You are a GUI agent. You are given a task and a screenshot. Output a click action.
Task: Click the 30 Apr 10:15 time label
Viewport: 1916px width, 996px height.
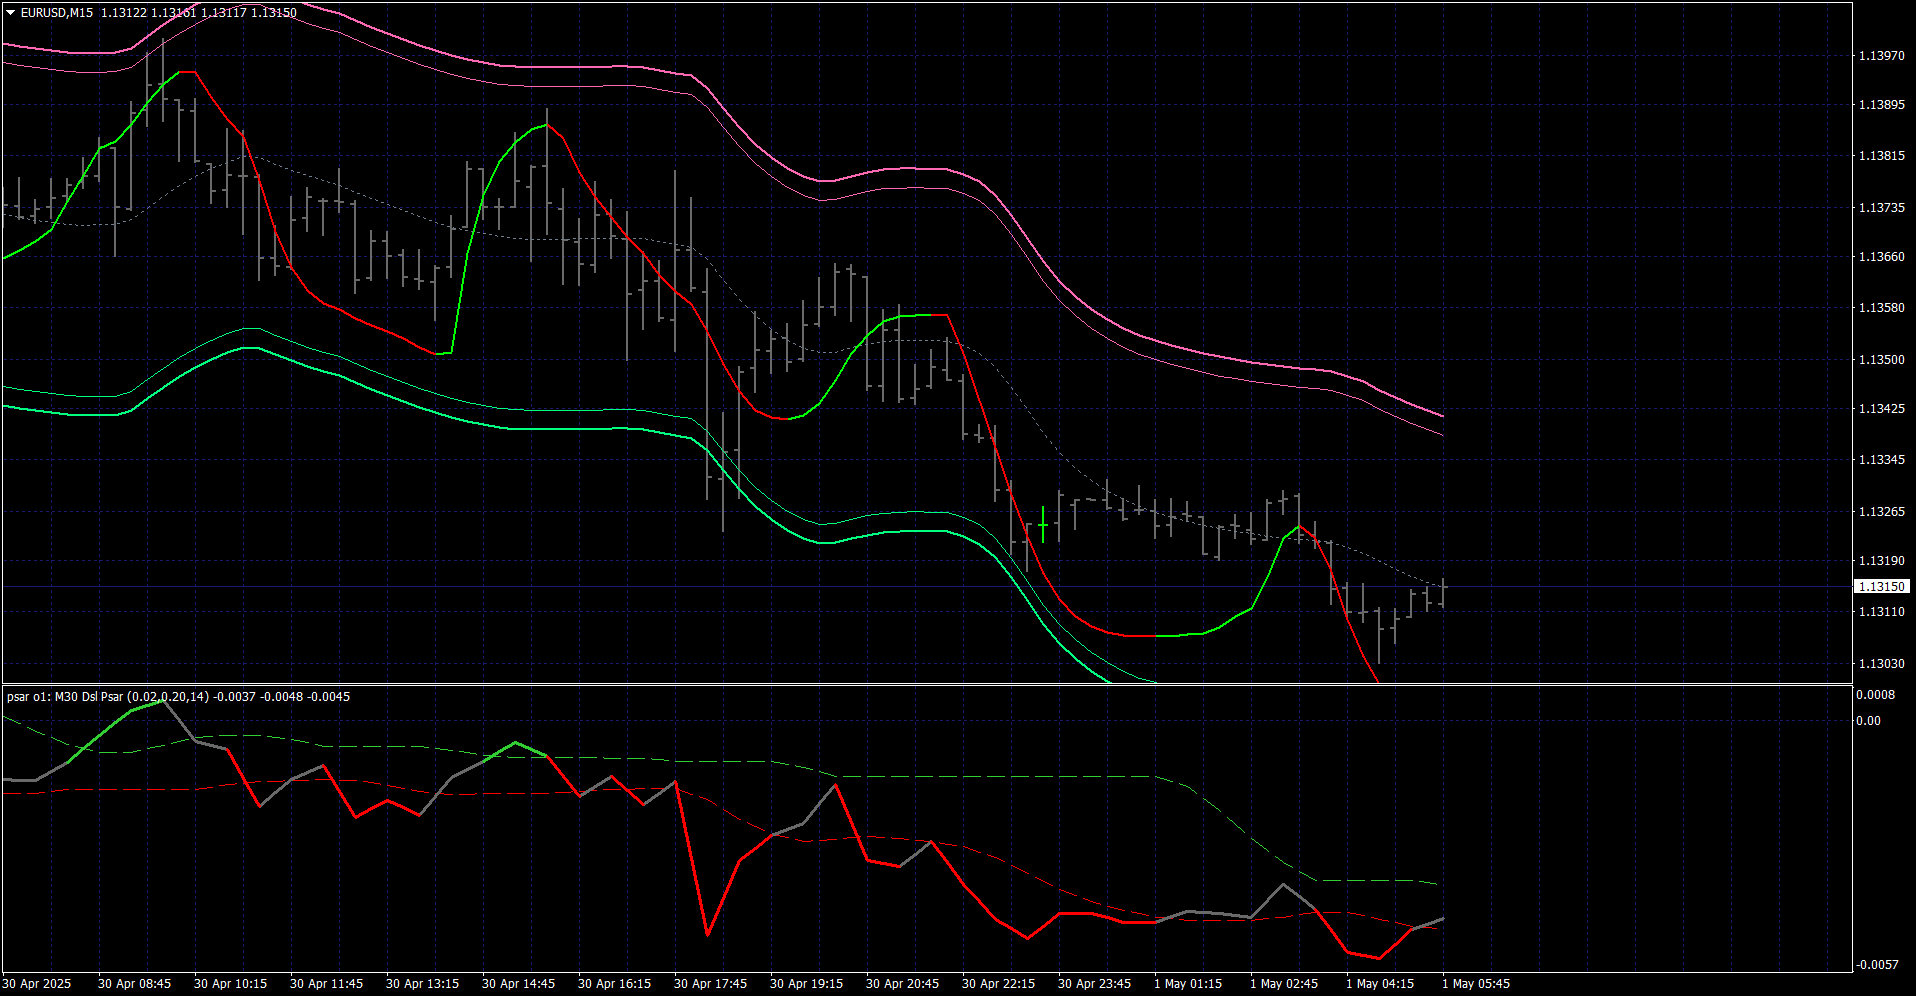pyautogui.click(x=230, y=984)
